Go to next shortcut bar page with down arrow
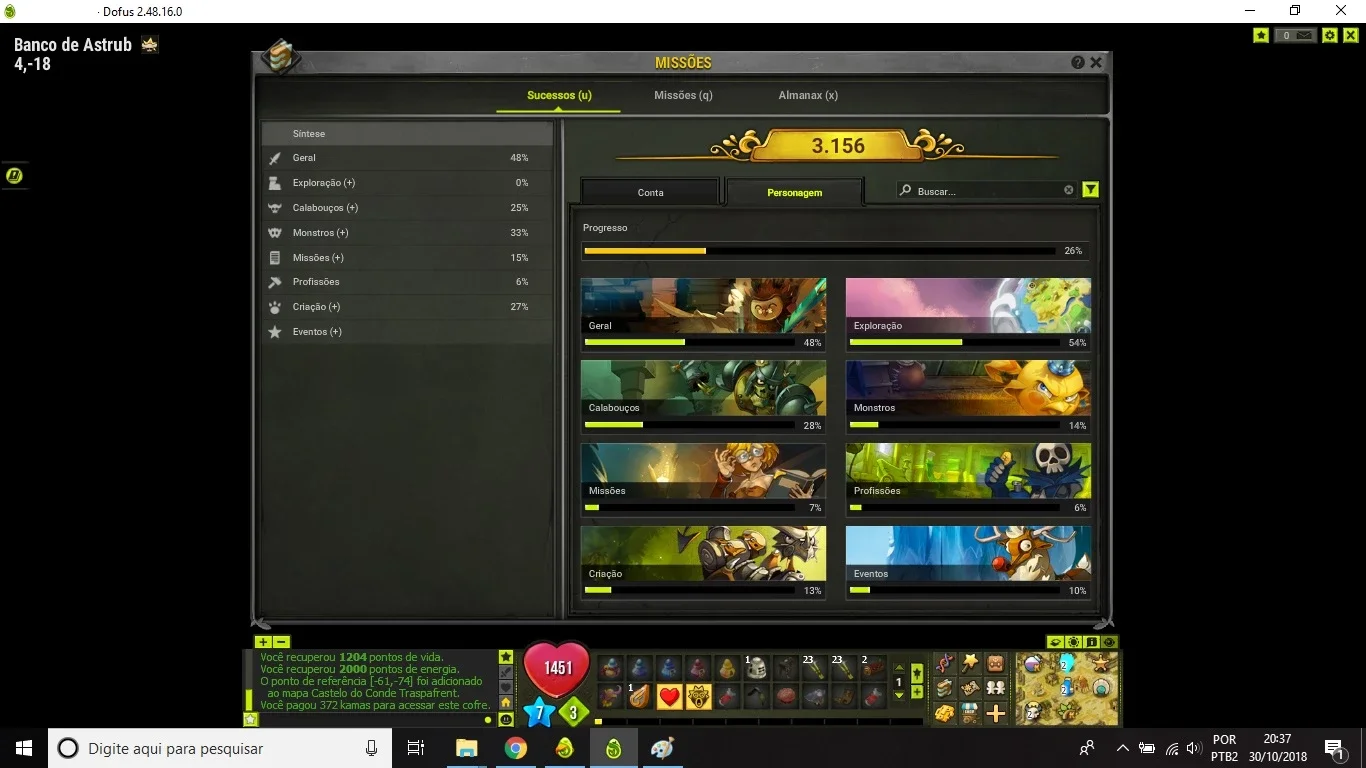1366x768 pixels. [x=899, y=693]
